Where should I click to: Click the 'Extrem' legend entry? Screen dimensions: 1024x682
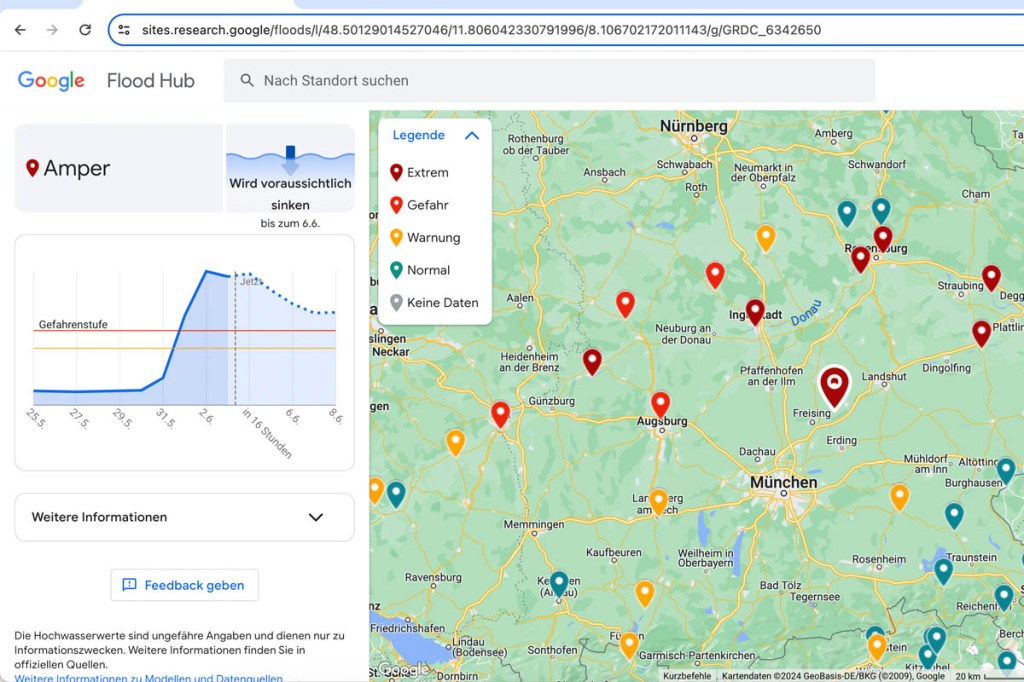[419, 172]
